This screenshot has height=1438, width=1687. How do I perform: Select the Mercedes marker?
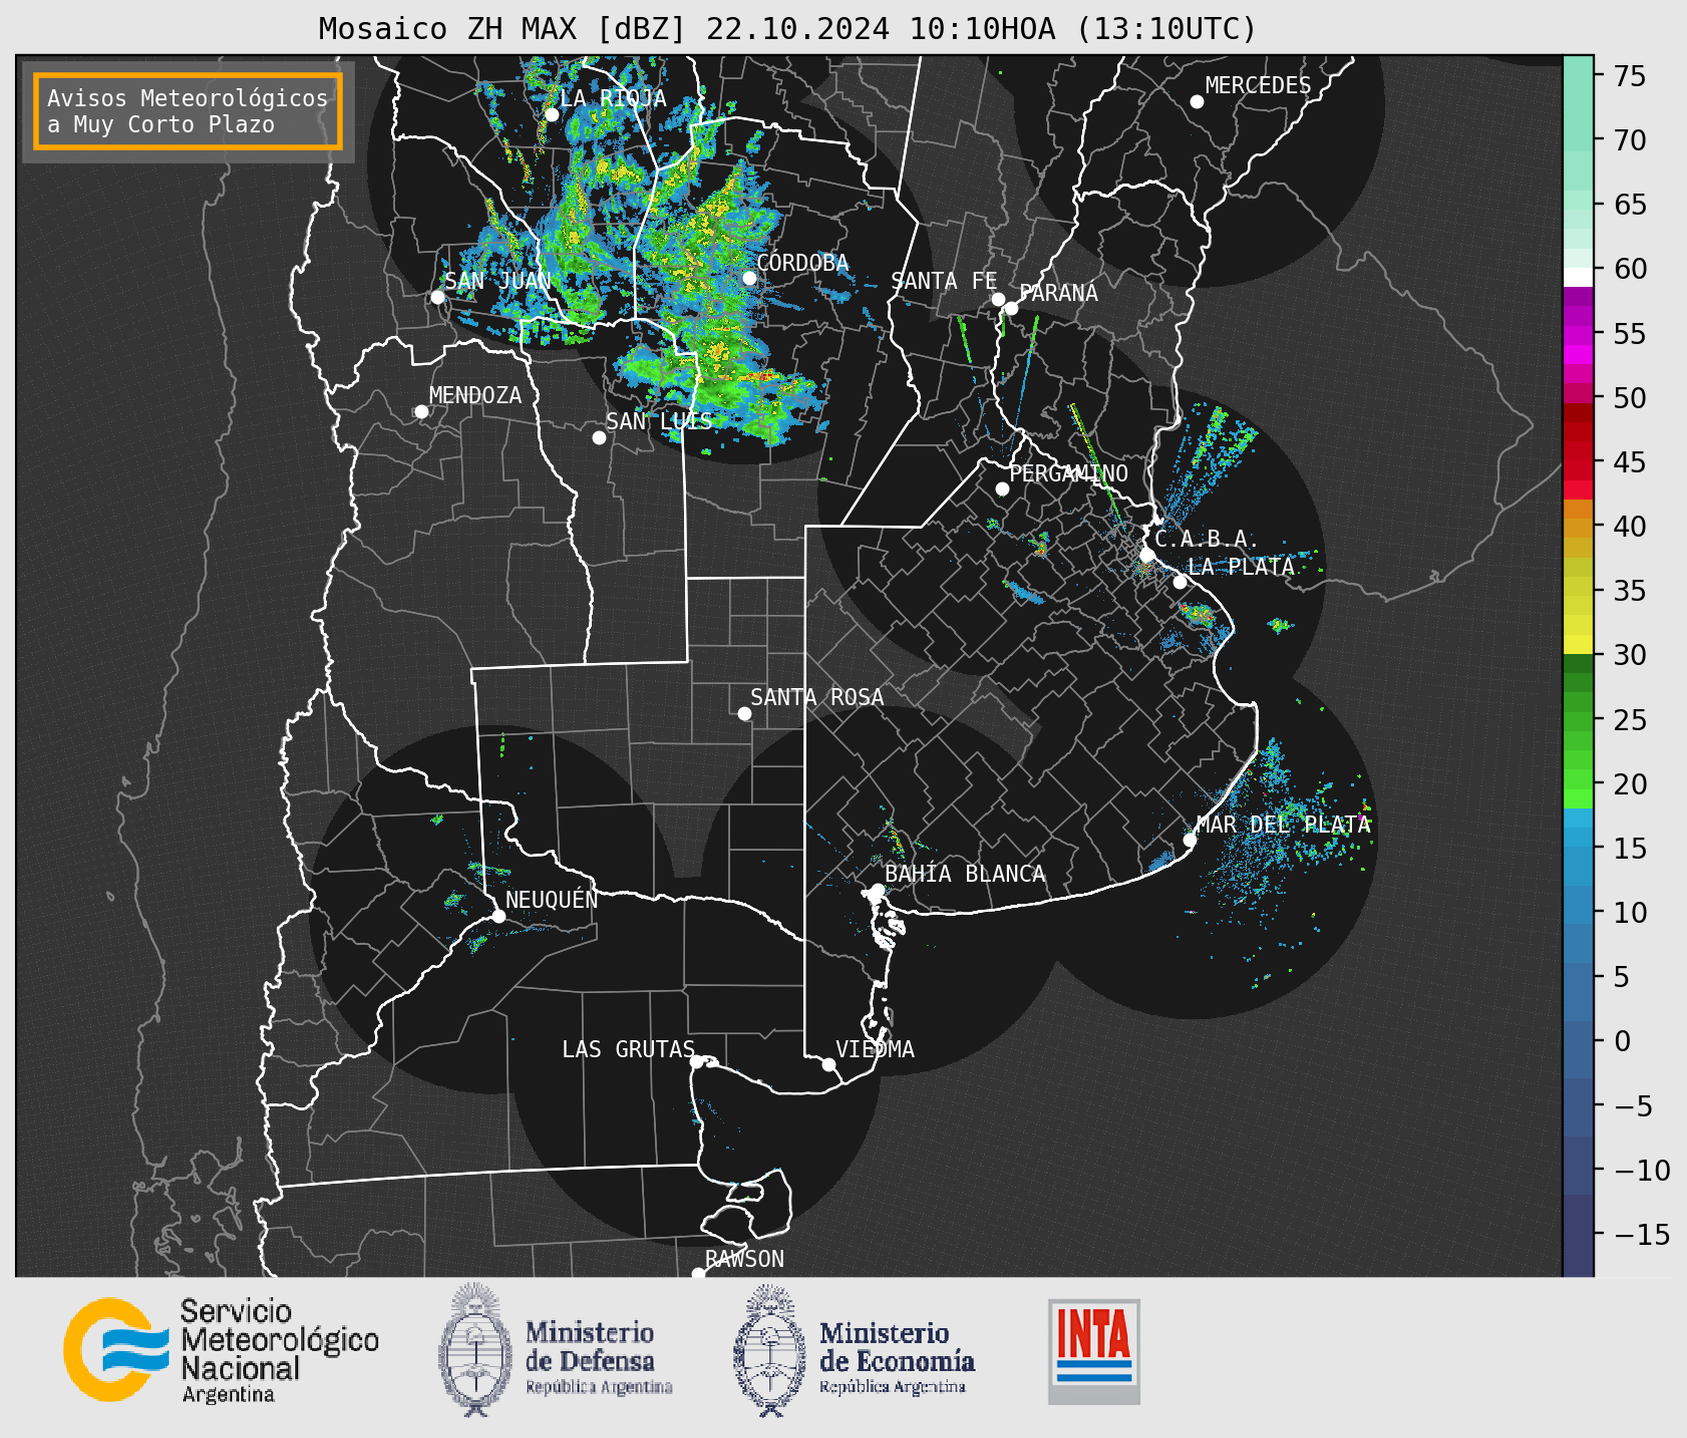coord(1197,102)
